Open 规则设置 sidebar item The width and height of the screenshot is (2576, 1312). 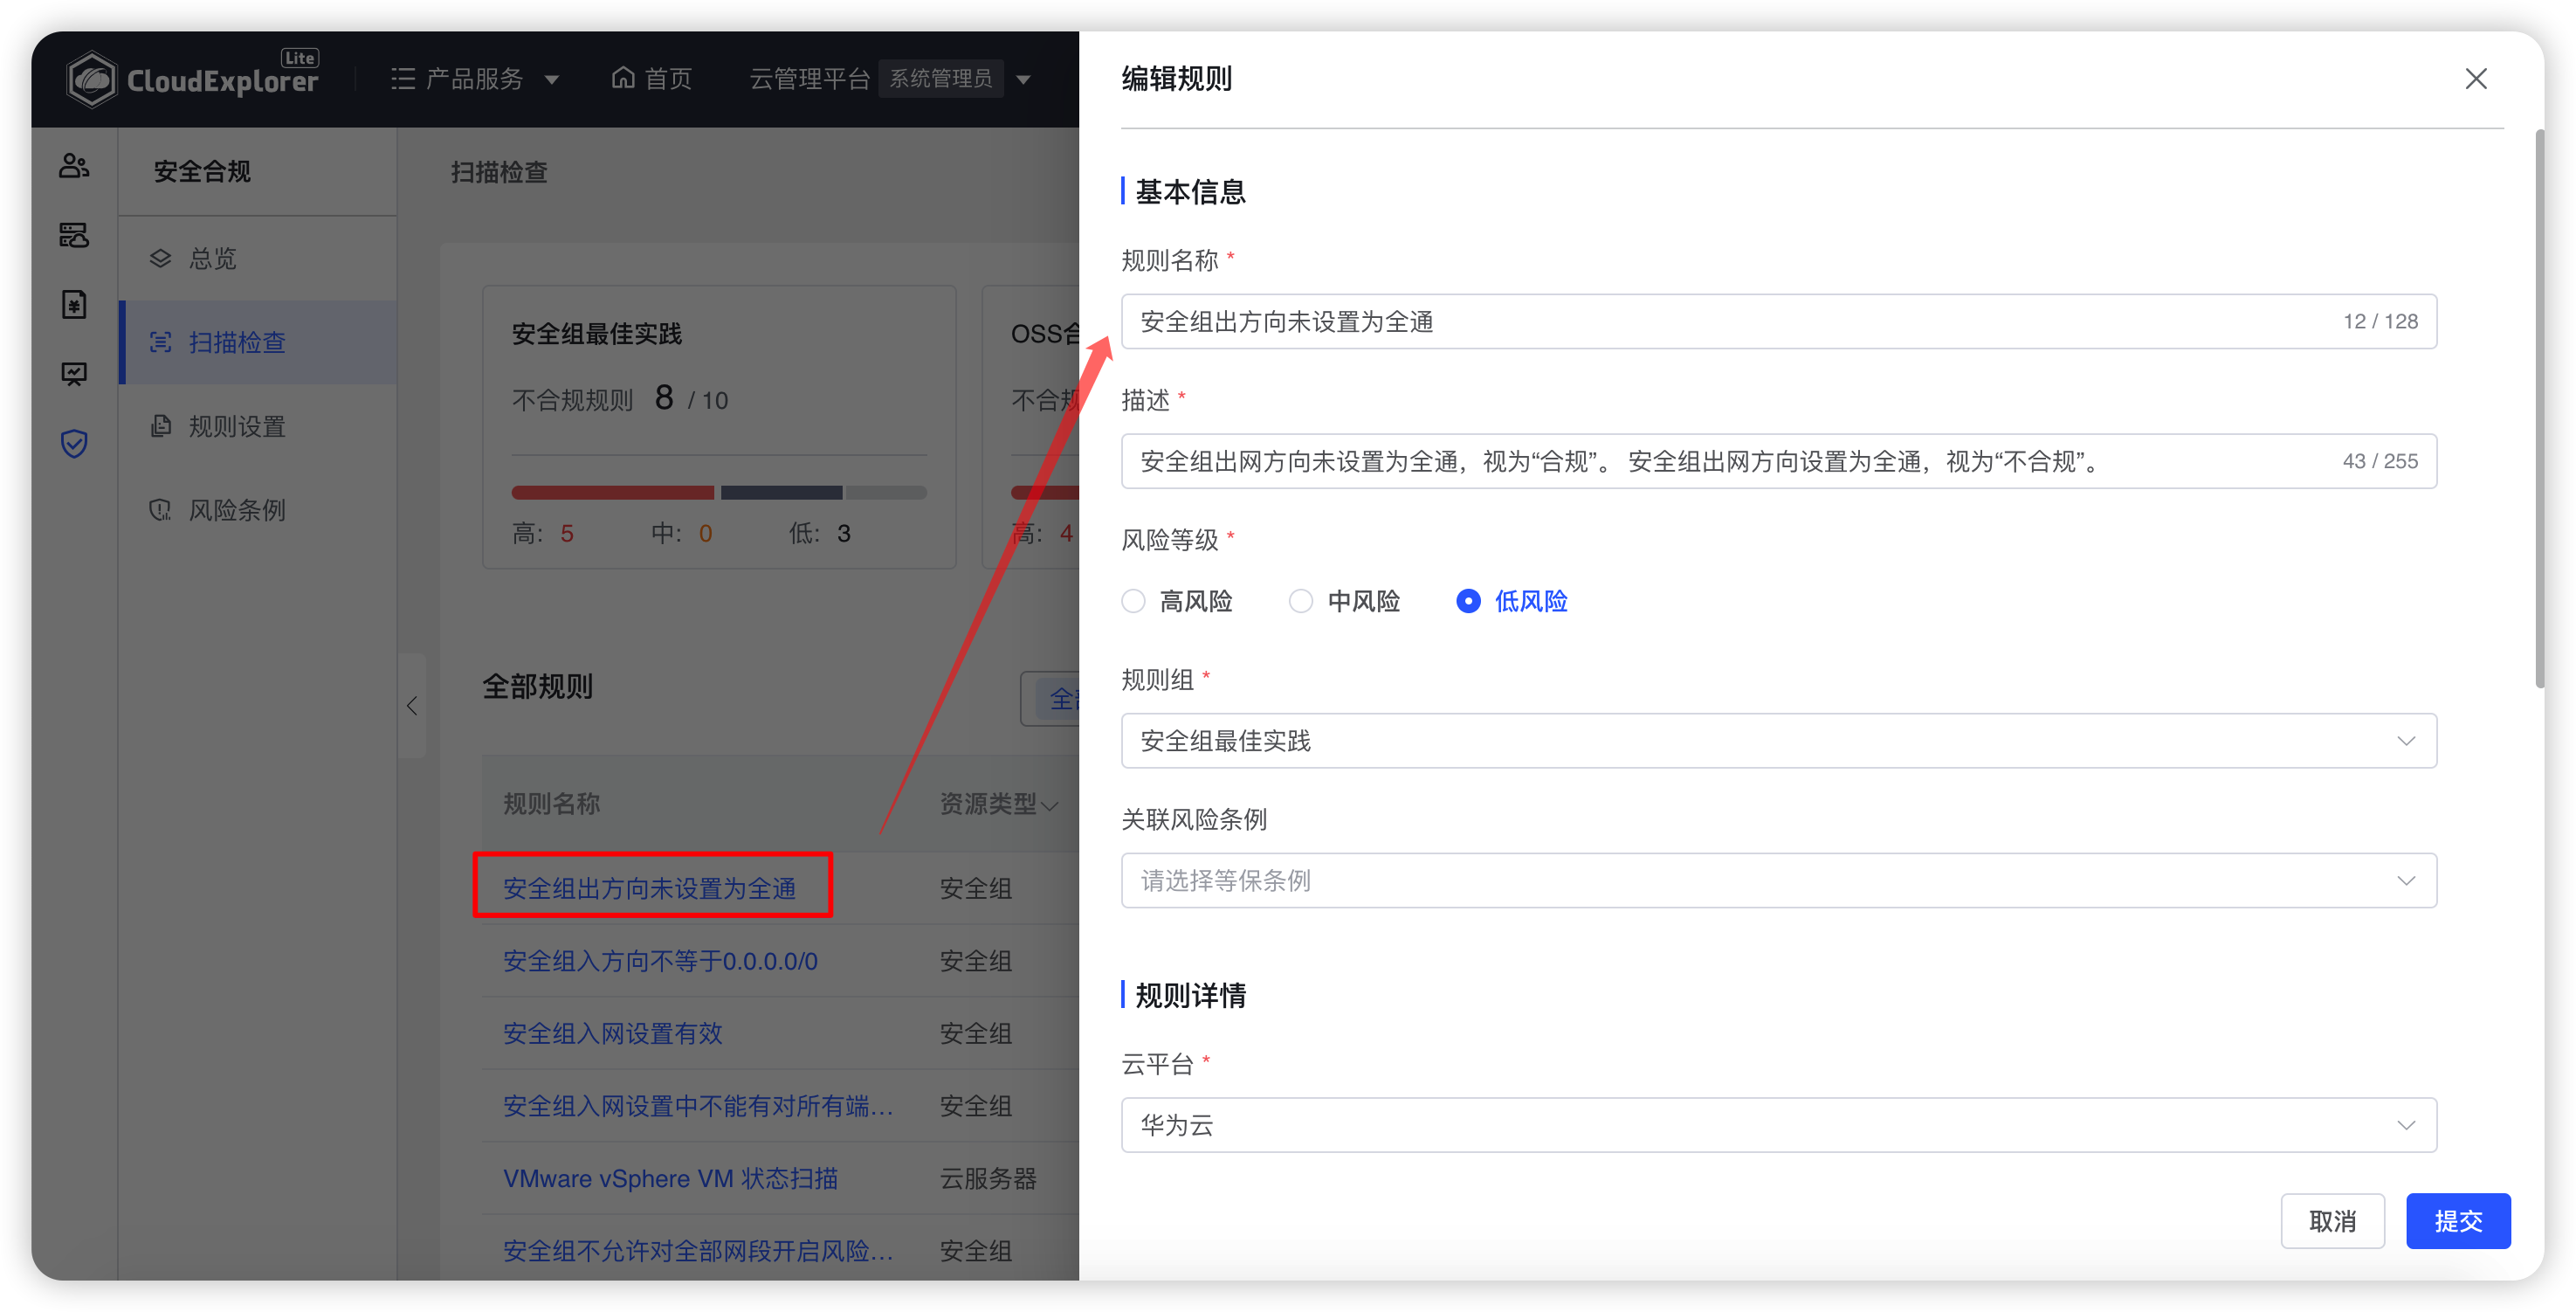point(258,427)
